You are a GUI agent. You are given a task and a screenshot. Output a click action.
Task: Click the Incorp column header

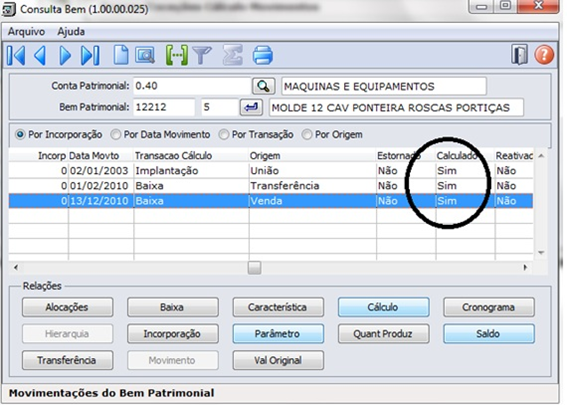pyautogui.click(x=39, y=156)
